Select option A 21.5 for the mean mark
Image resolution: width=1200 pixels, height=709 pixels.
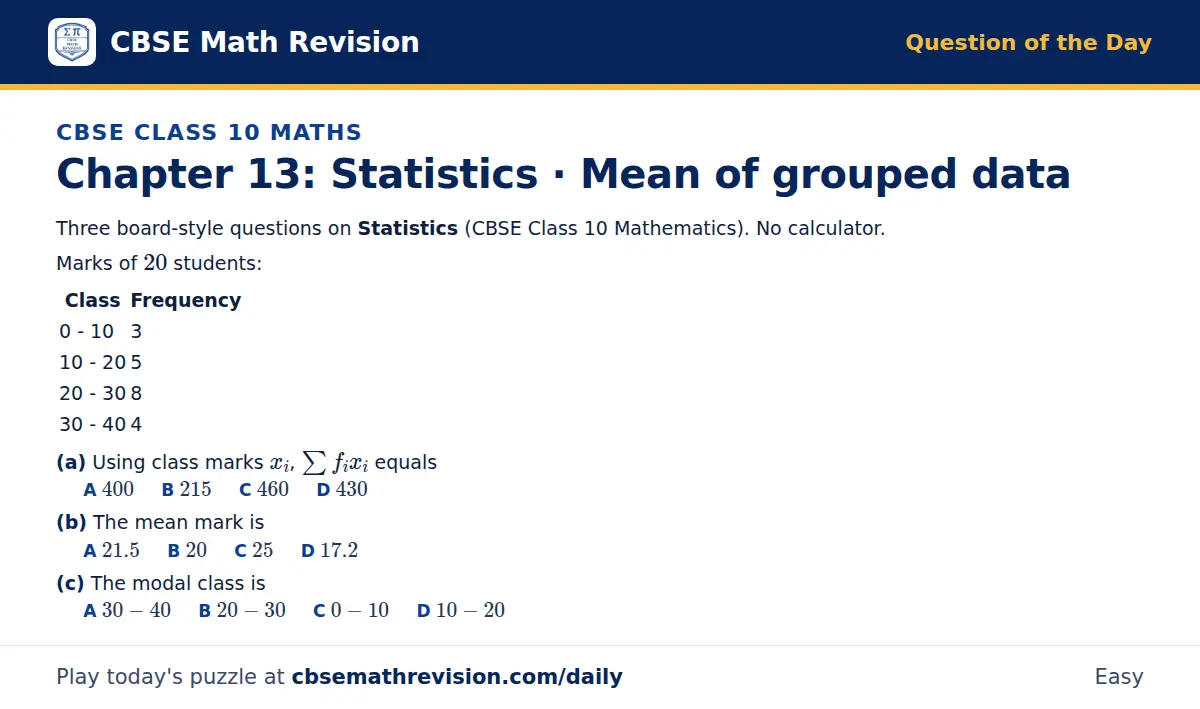[x=112, y=550]
